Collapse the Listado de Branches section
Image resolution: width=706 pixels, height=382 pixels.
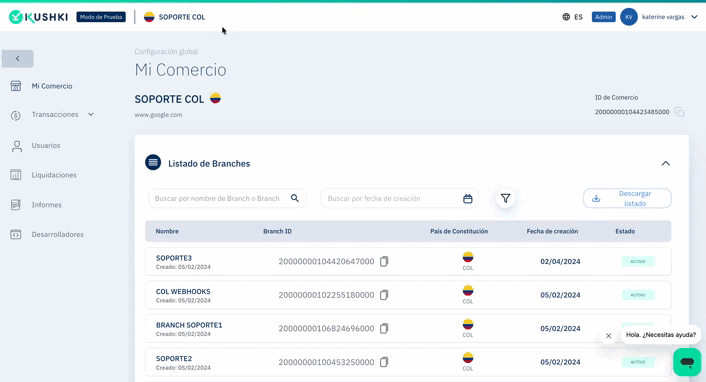pyautogui.click(x=665, y=164)
